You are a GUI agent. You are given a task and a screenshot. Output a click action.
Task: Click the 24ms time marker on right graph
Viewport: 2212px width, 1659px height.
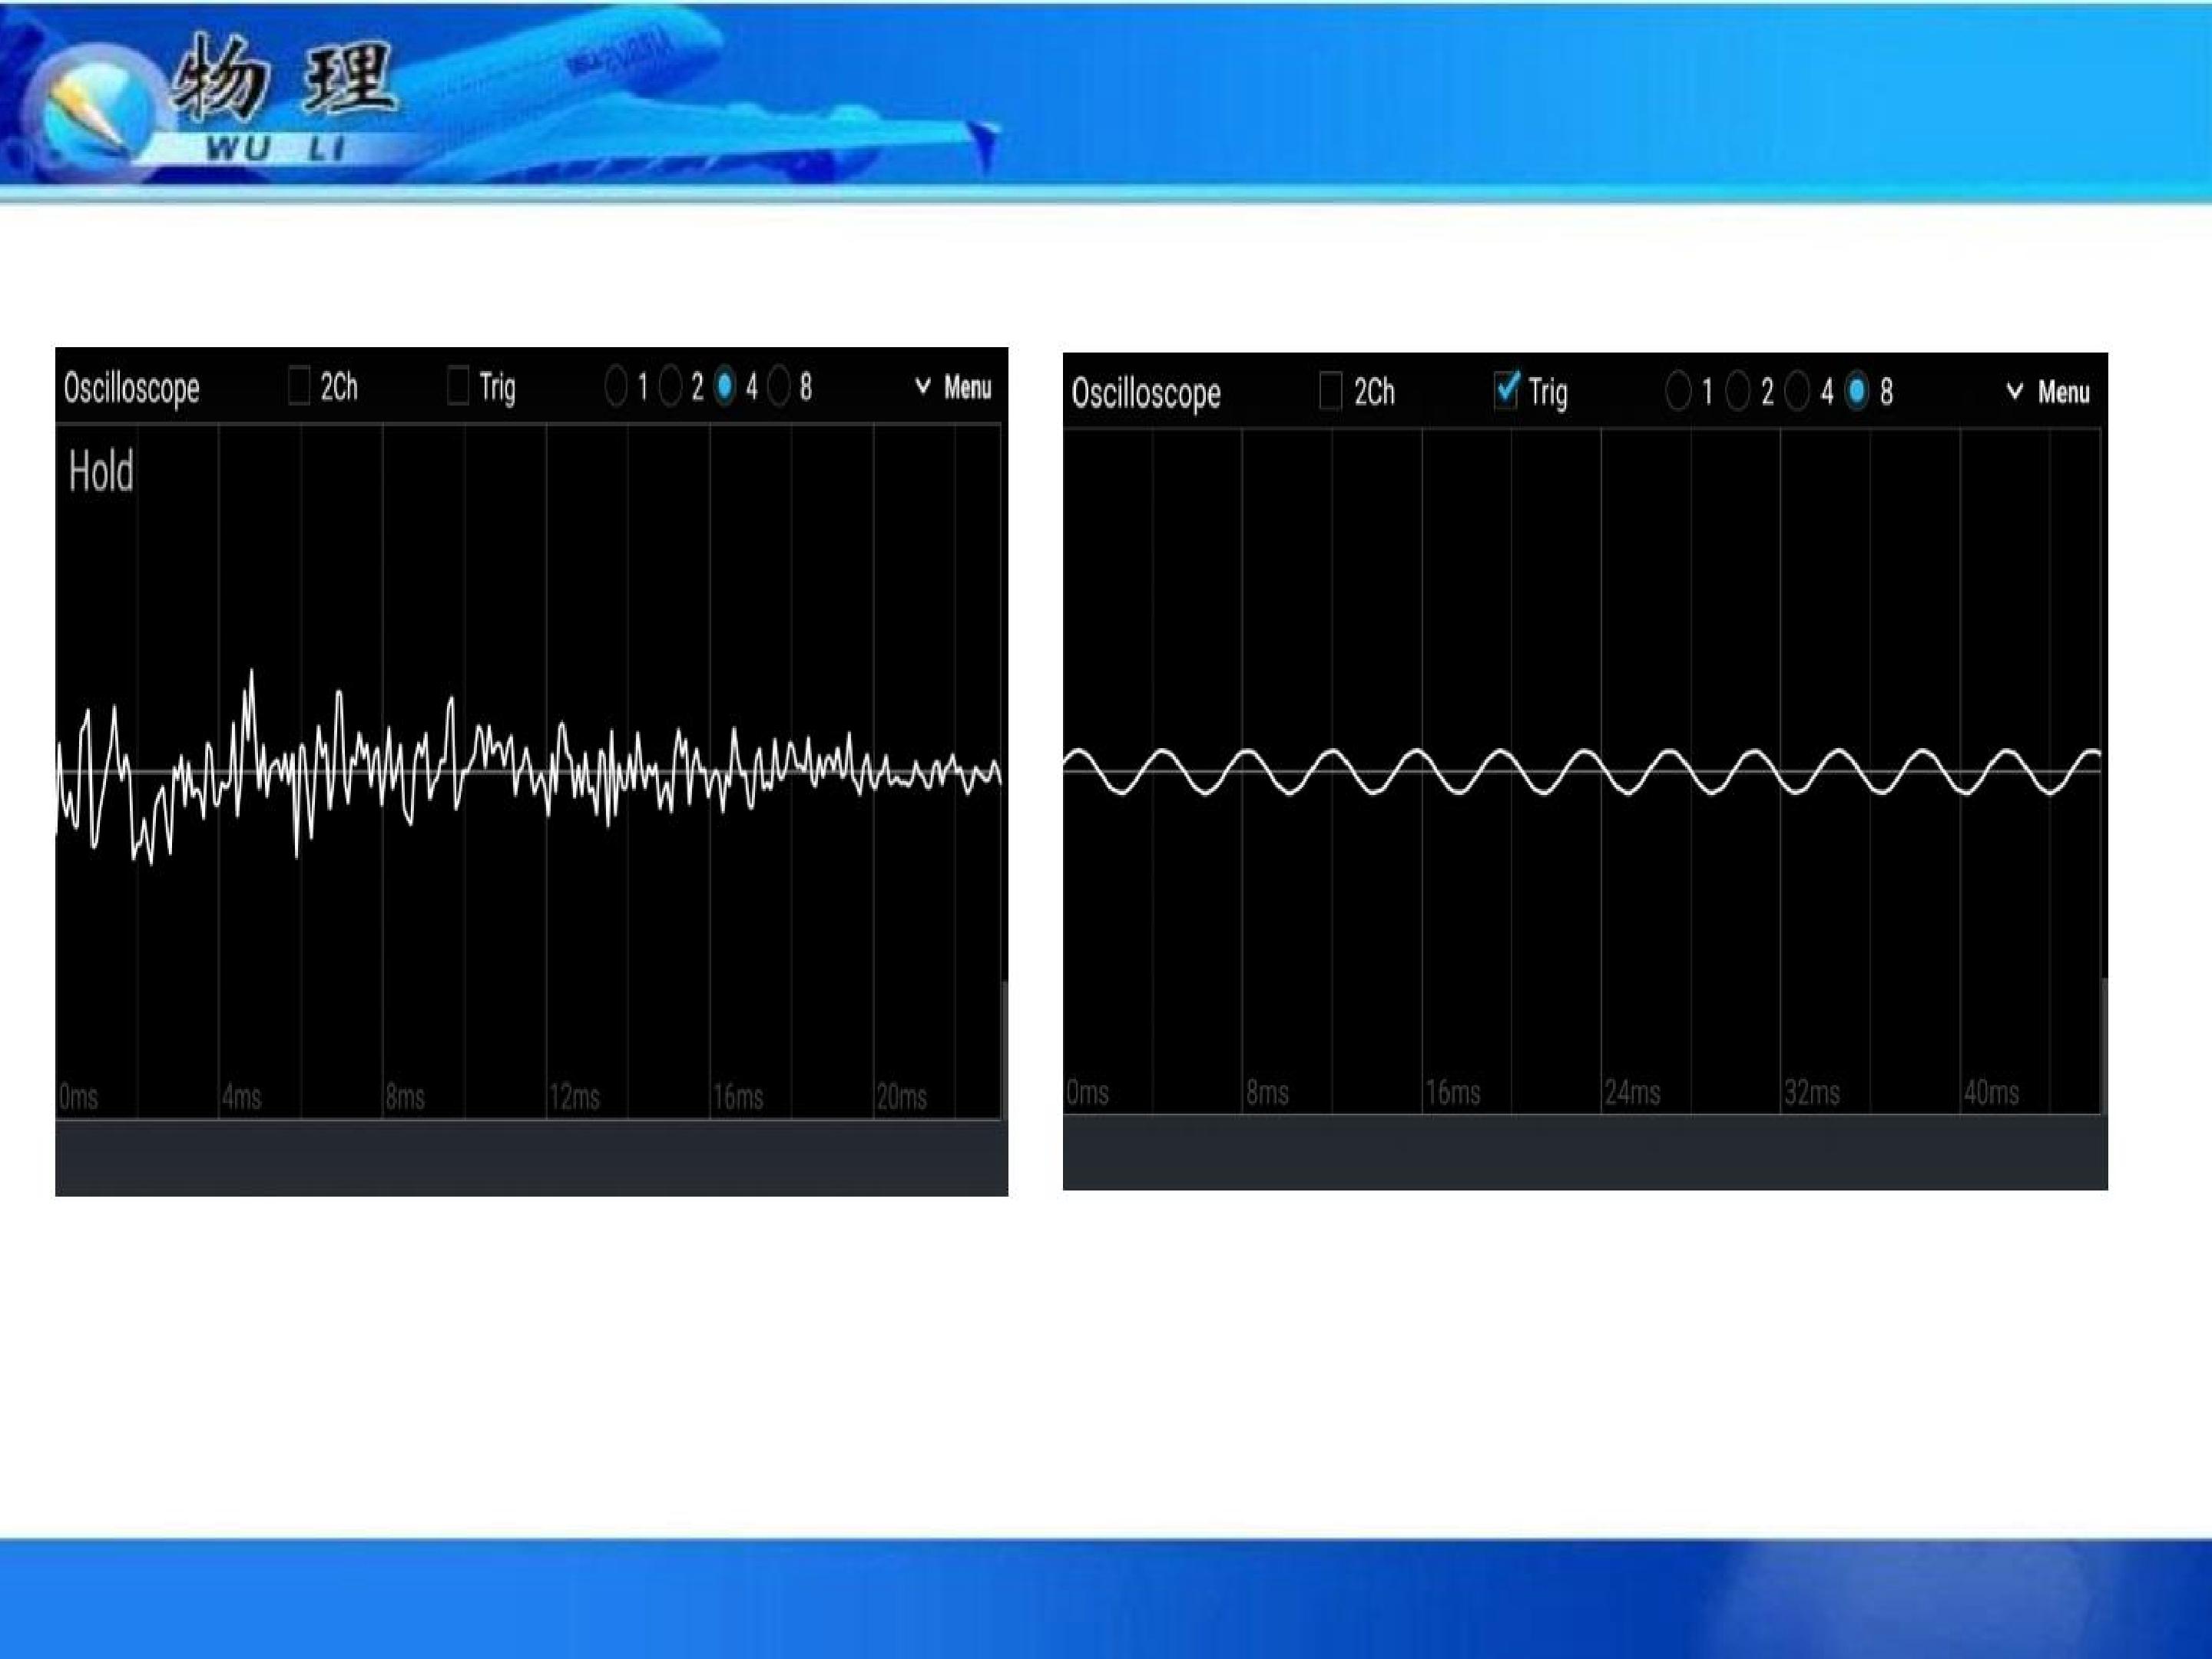pos(1633,1092)
